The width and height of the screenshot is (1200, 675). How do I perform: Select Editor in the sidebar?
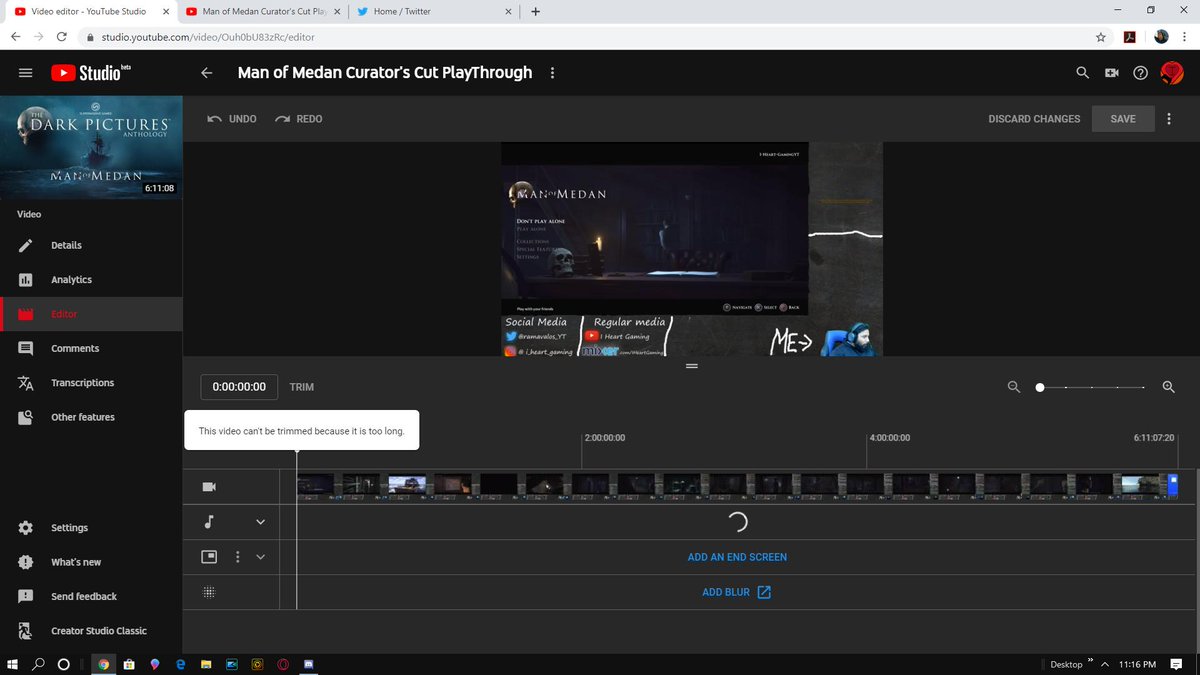tap(91, 314)
